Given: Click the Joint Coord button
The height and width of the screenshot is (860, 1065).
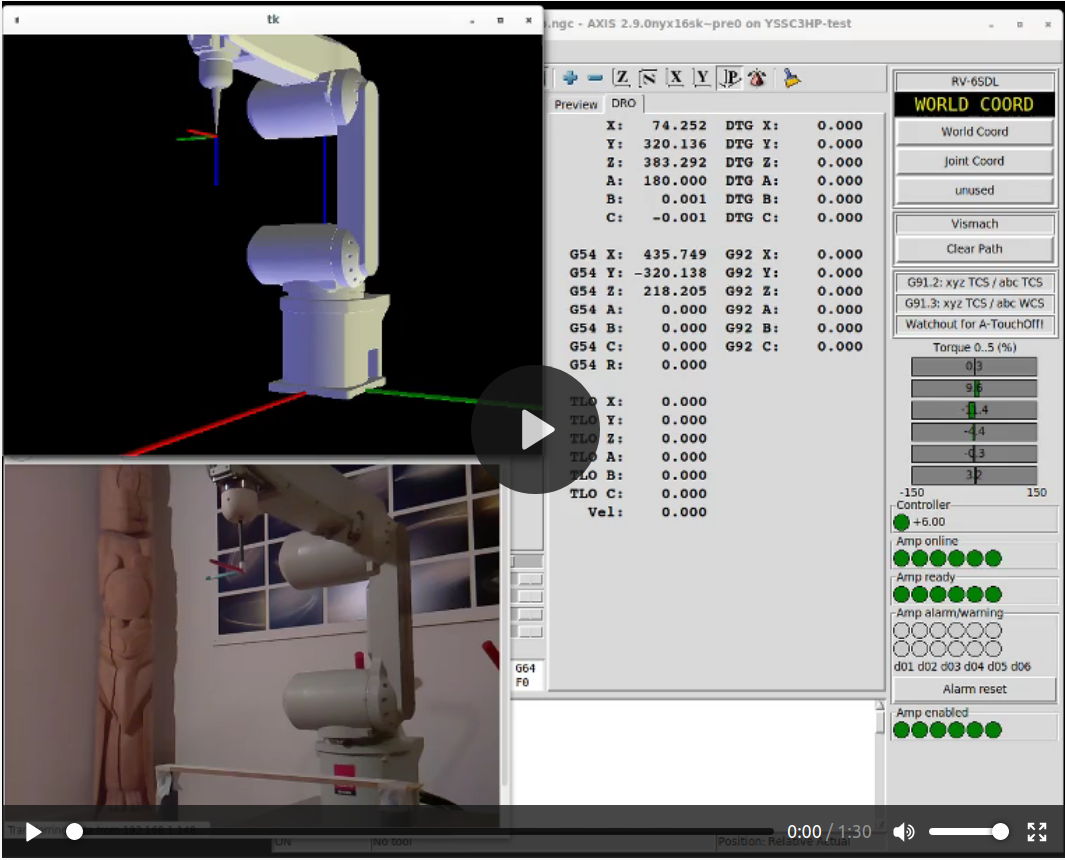Looking at the screenshot, I should pos(974,161).
